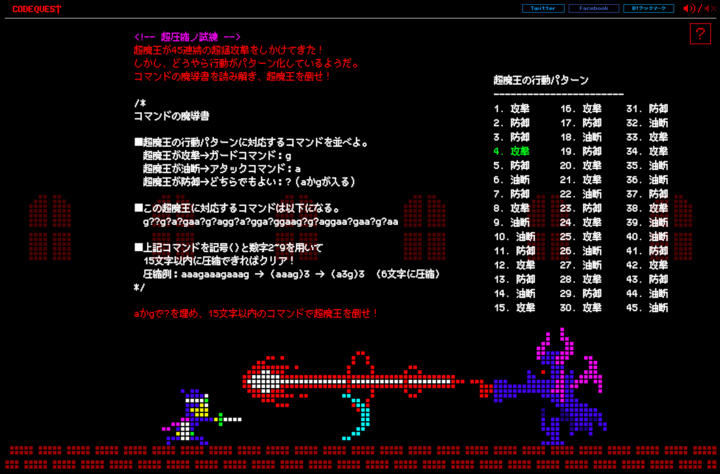The width and height of the screenshot is (720, 474).
Task: Click red line コマンドの魔導書を読み解き
Action: click(x=232, y=76)
